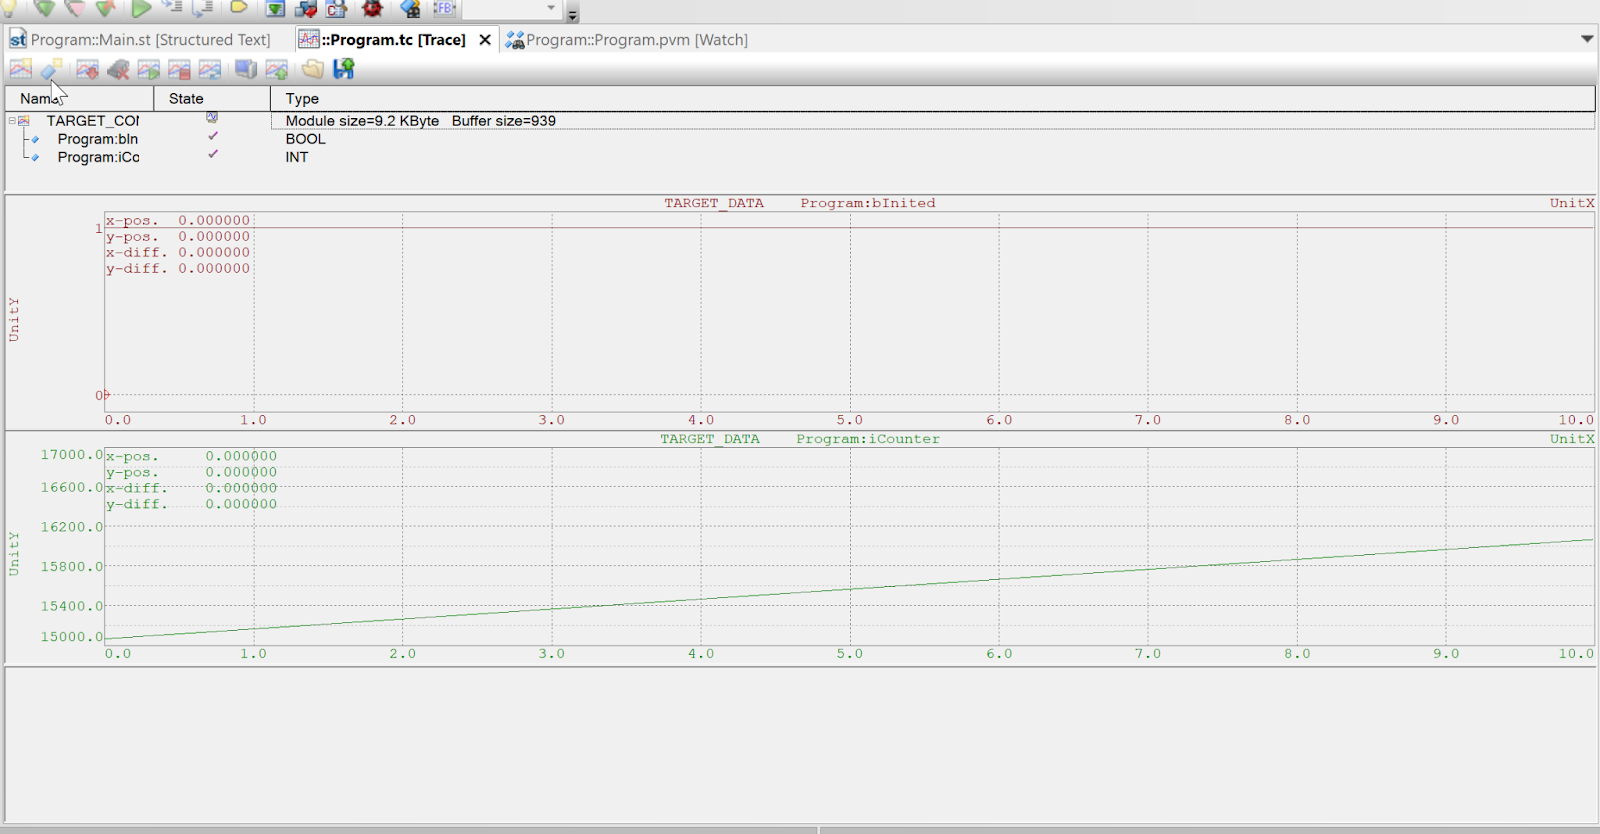Click the state checkmark of Program:bInited
The width and height of the screenshot is (1600, 834).
pyautogui.click(x=212, y=136)
